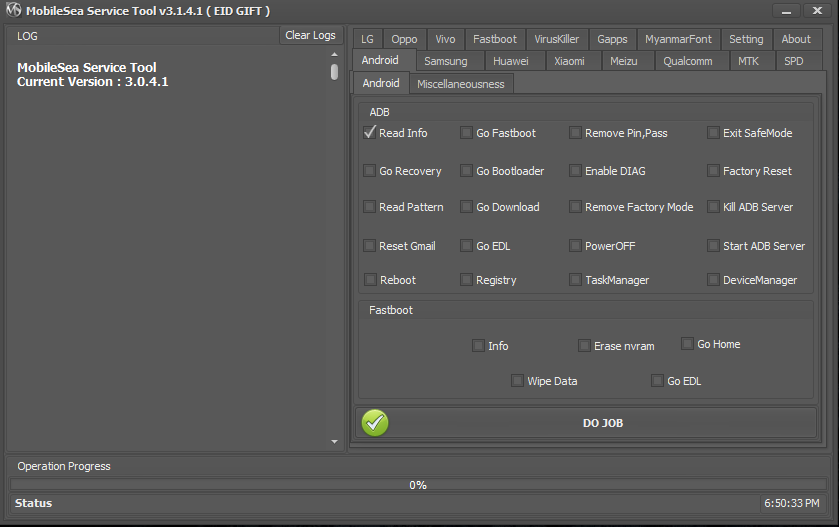
Task: Click 'Current Version : 3.0.4.1' log text
Action: (x=93, y=82)
